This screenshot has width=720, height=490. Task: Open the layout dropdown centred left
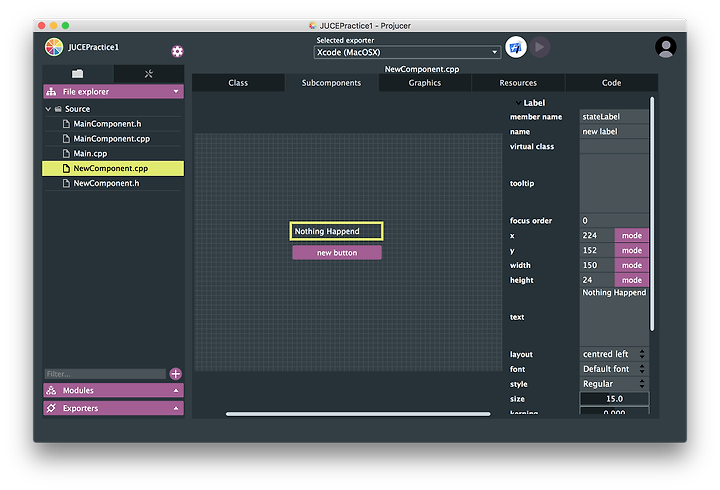click(614, 354)
